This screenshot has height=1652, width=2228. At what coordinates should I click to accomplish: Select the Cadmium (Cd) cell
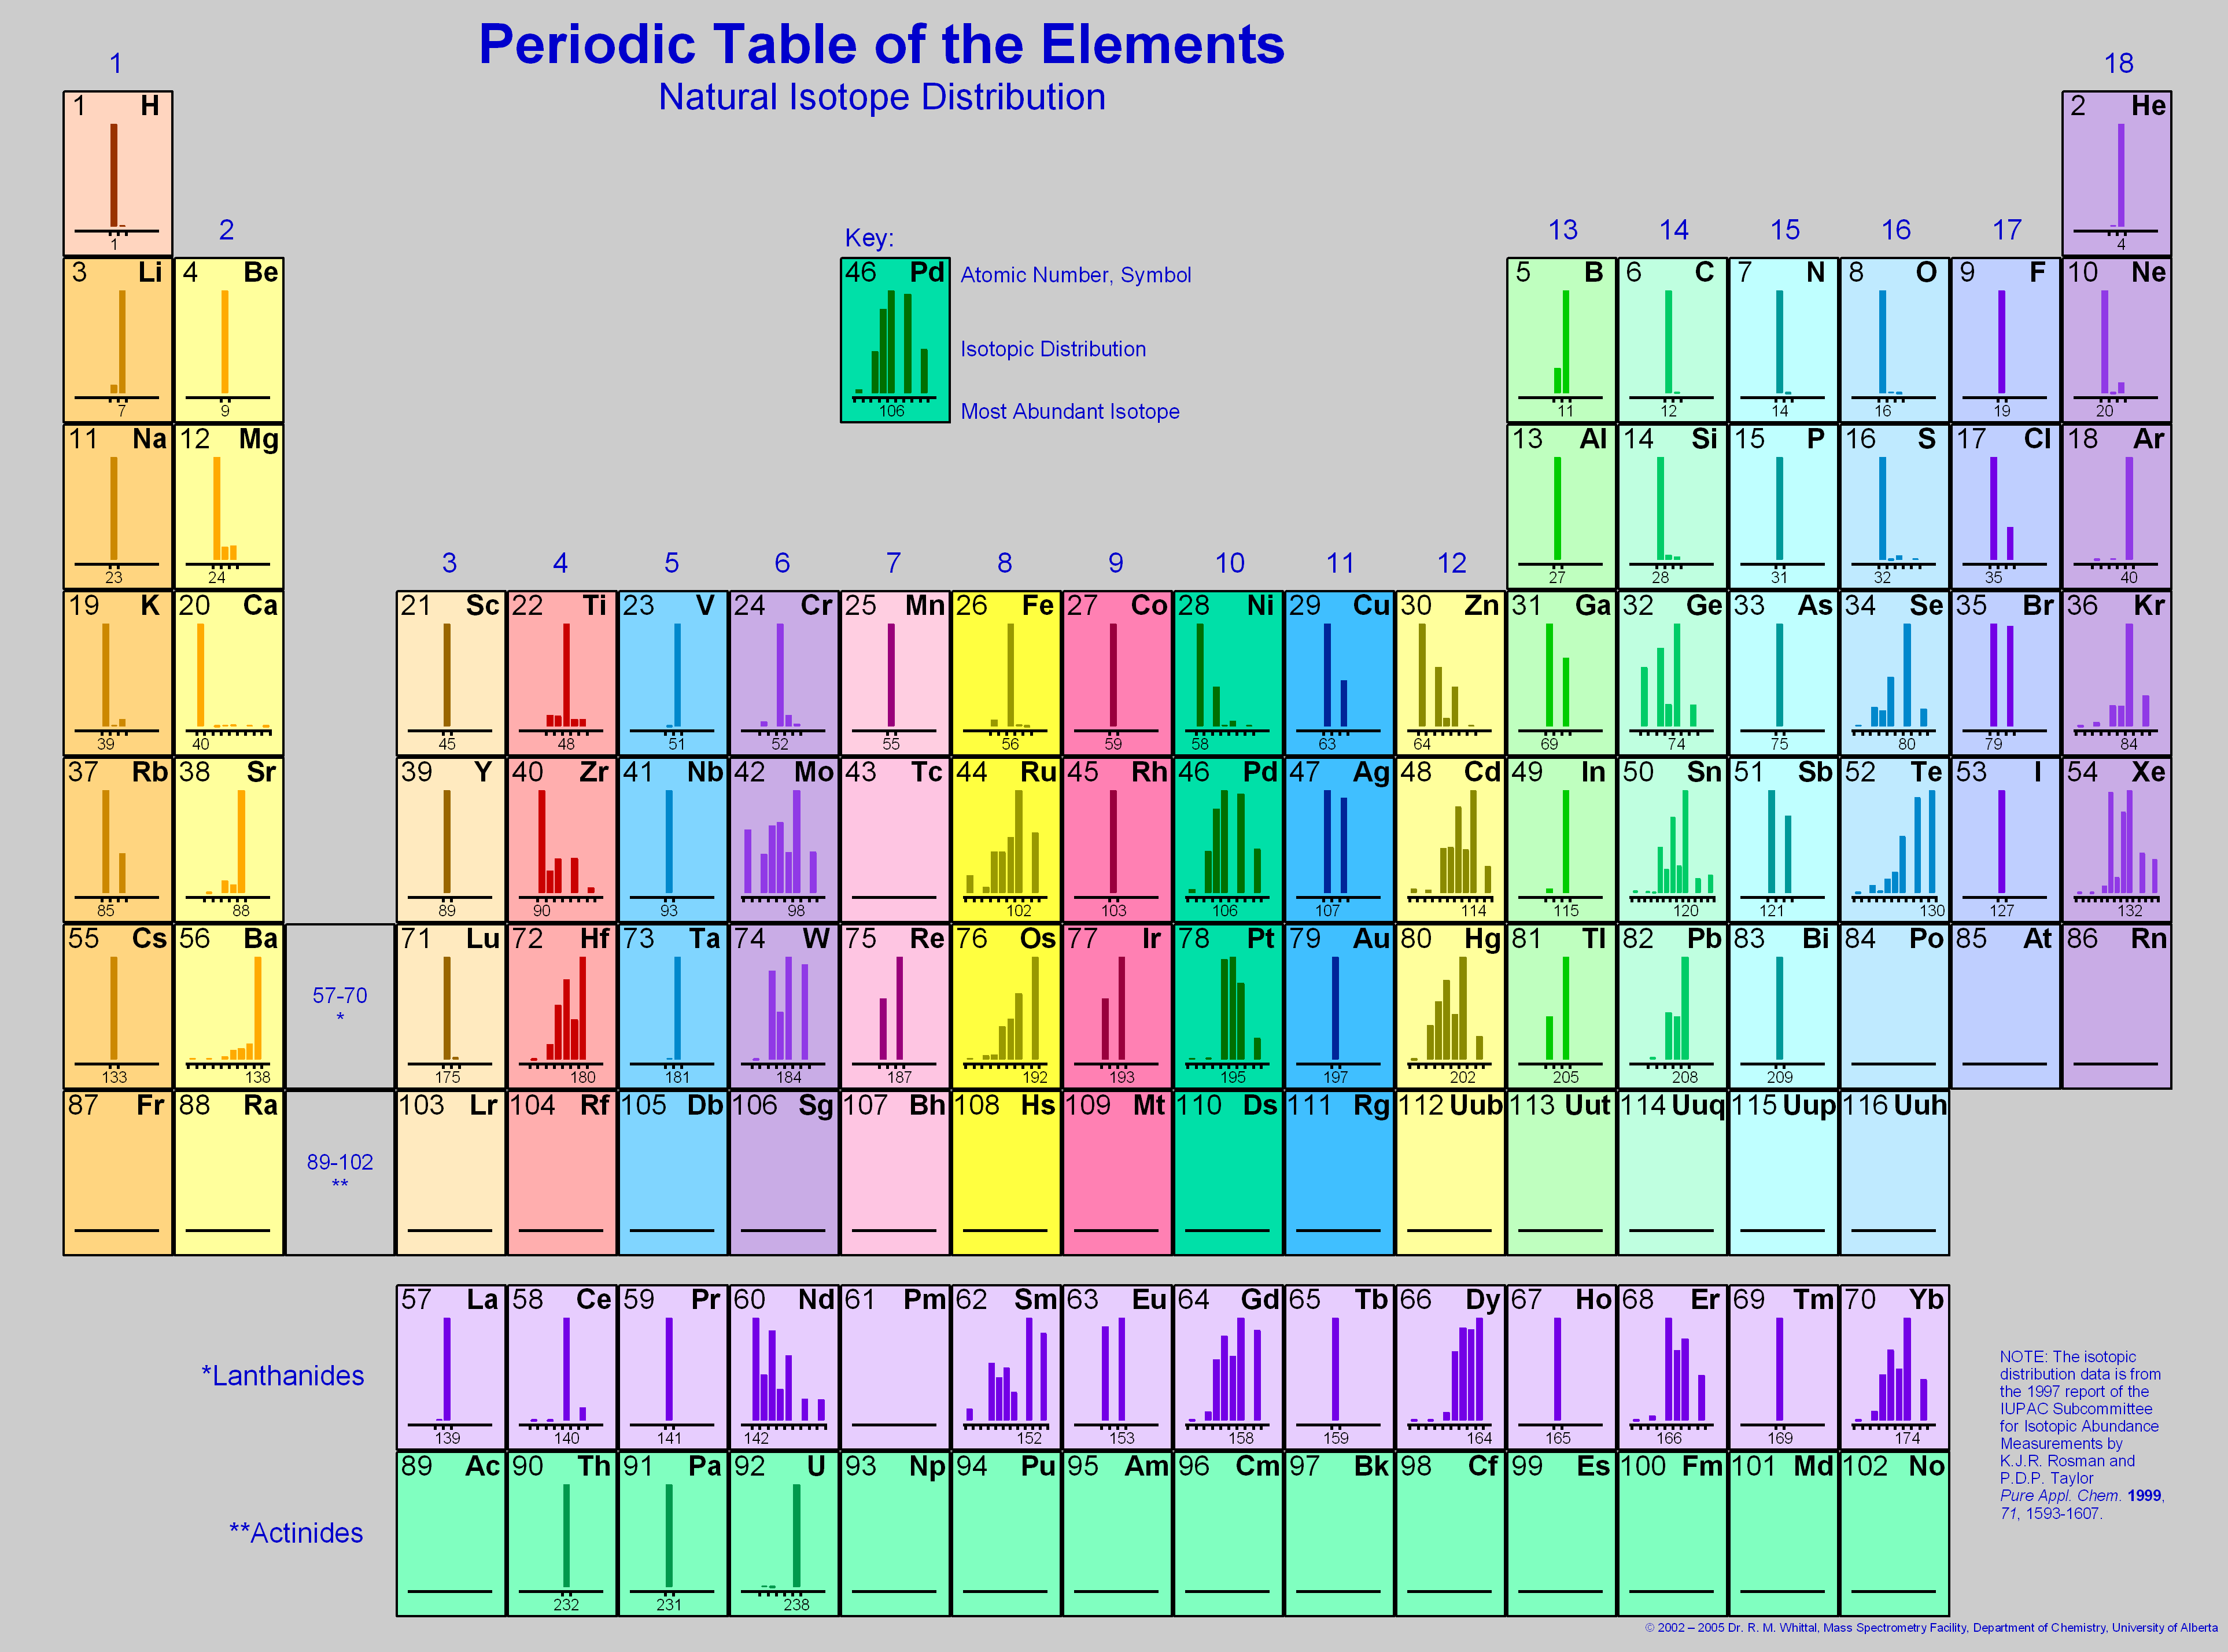[1450, 839]
